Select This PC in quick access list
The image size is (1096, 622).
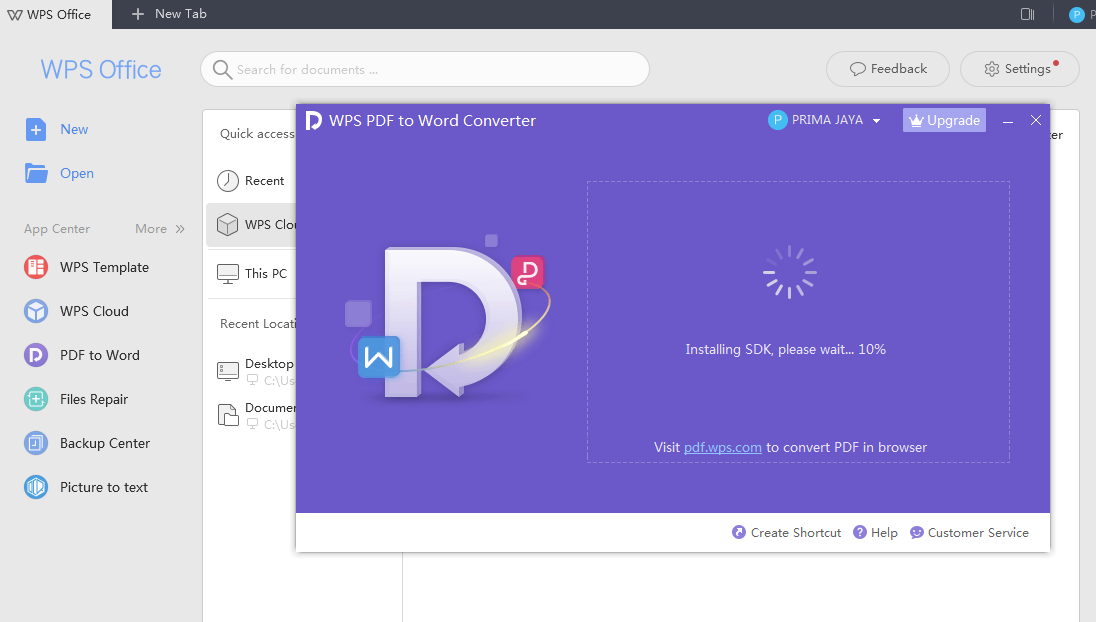[252, 273]
